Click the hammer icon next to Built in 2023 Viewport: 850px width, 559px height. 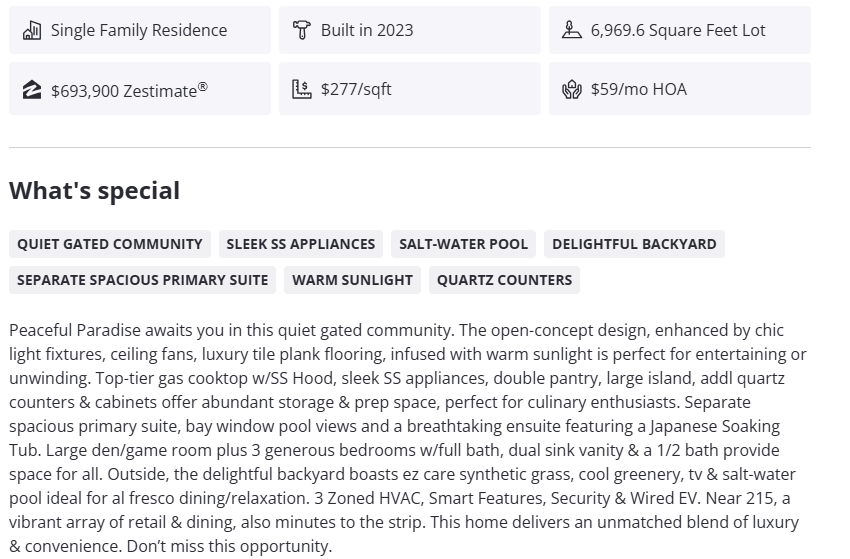[x=302, y=30]
